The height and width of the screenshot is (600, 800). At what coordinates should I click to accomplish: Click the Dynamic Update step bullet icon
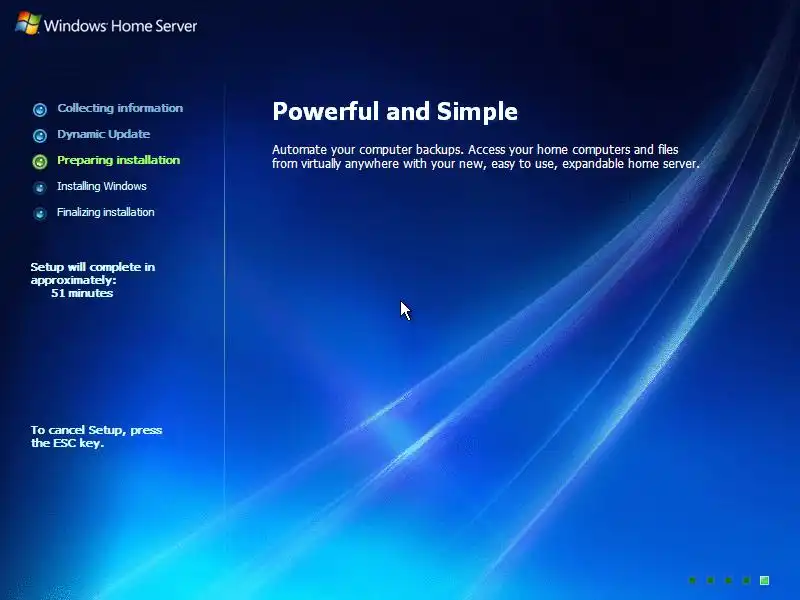[40, 135]
